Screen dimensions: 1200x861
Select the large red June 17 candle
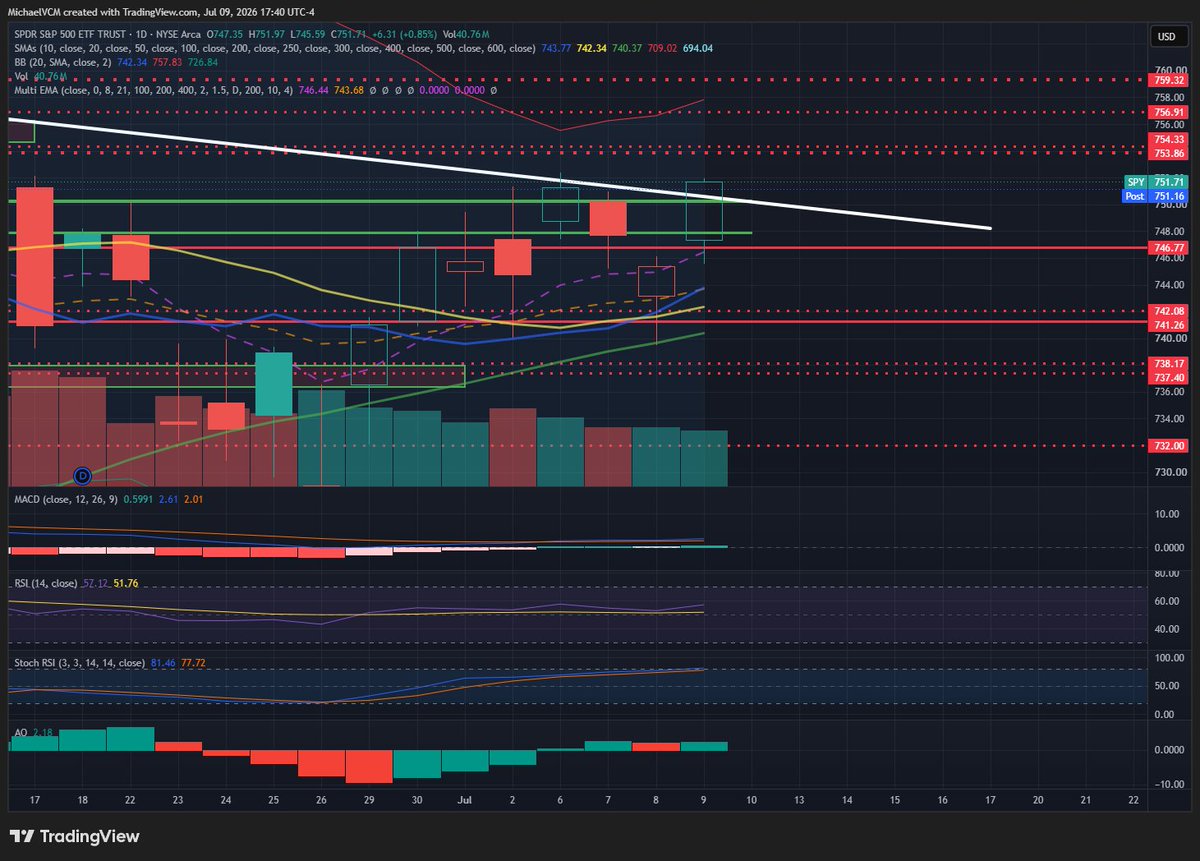click(x=35, y=256)
